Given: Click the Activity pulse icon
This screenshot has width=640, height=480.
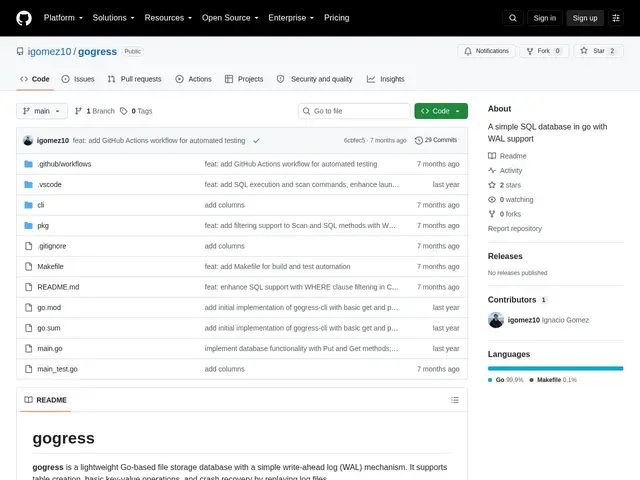Looking at the screenshot, I should tap(492, 170).
